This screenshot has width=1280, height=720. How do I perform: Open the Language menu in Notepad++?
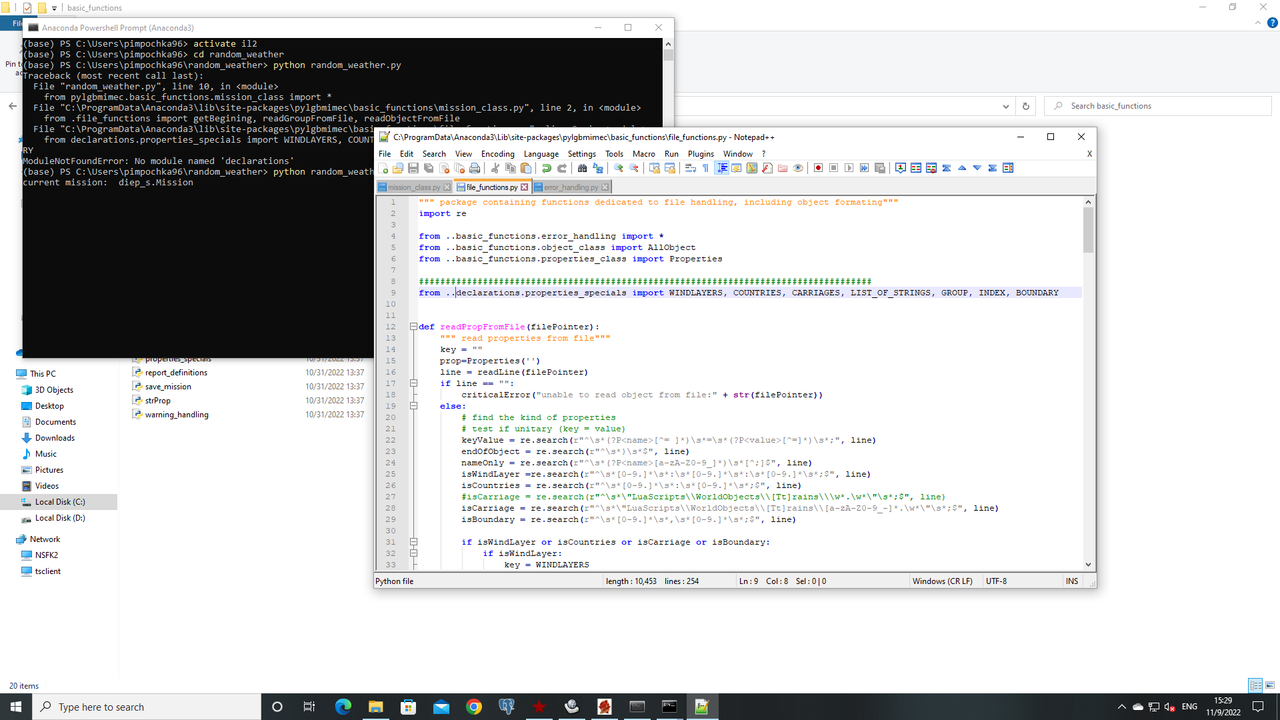point(541,154)
